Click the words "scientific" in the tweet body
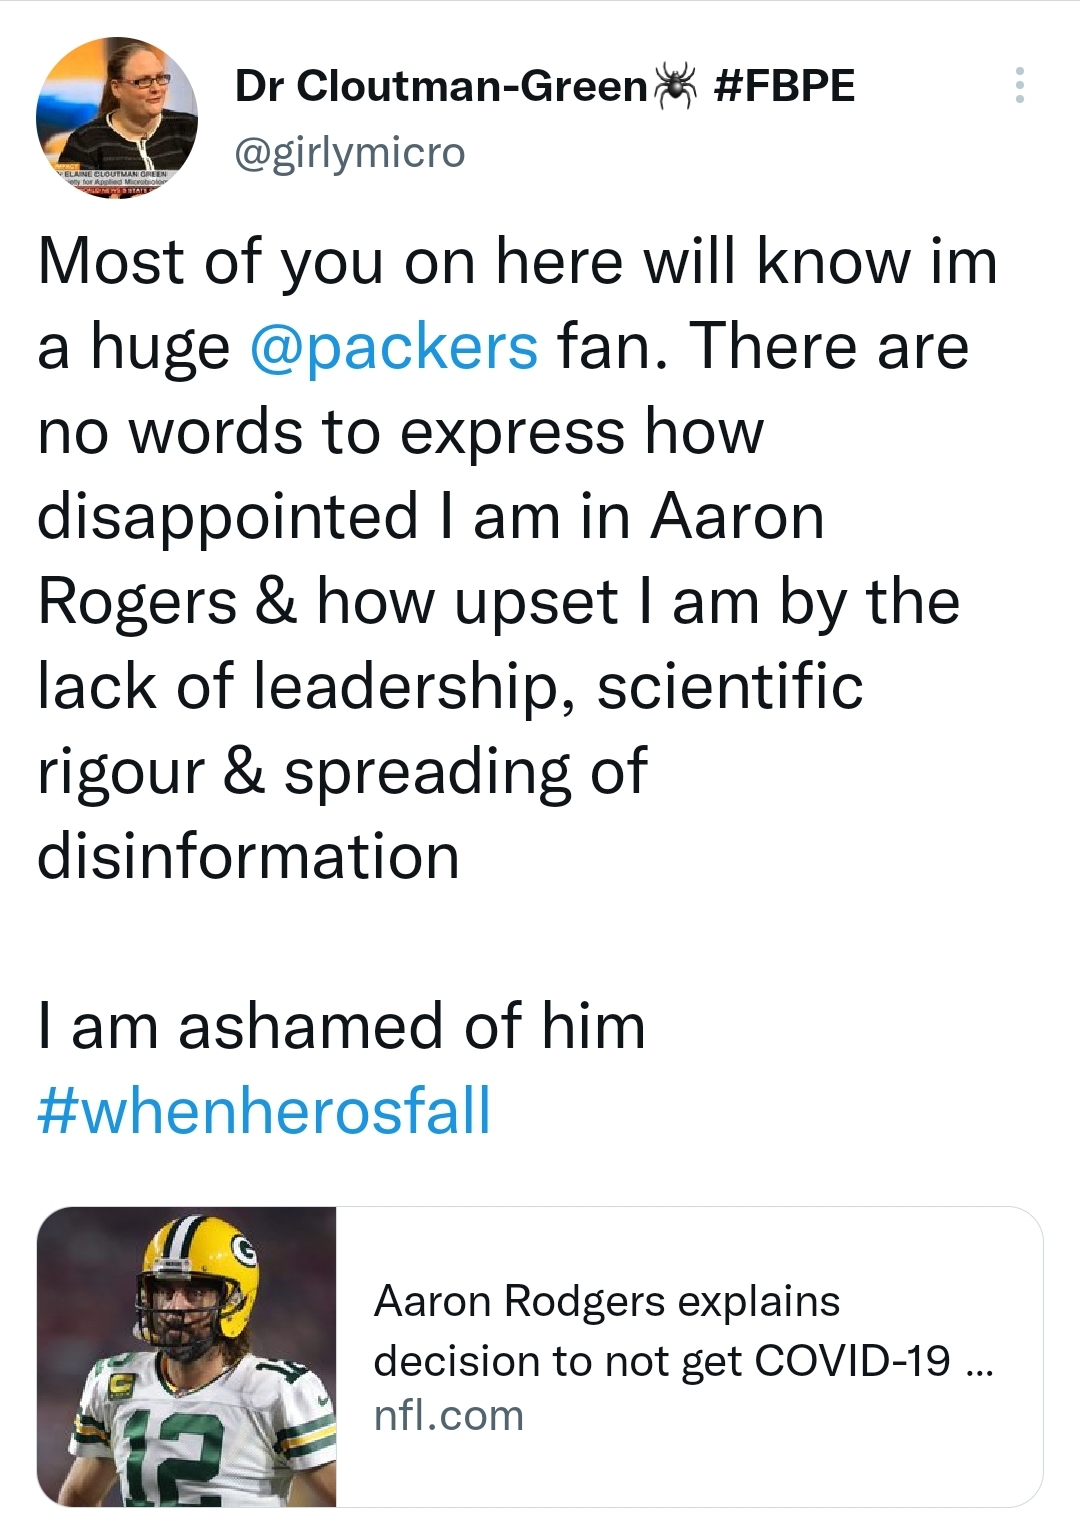This screenshot has width=1080, height=1519. tap(730, 687)
